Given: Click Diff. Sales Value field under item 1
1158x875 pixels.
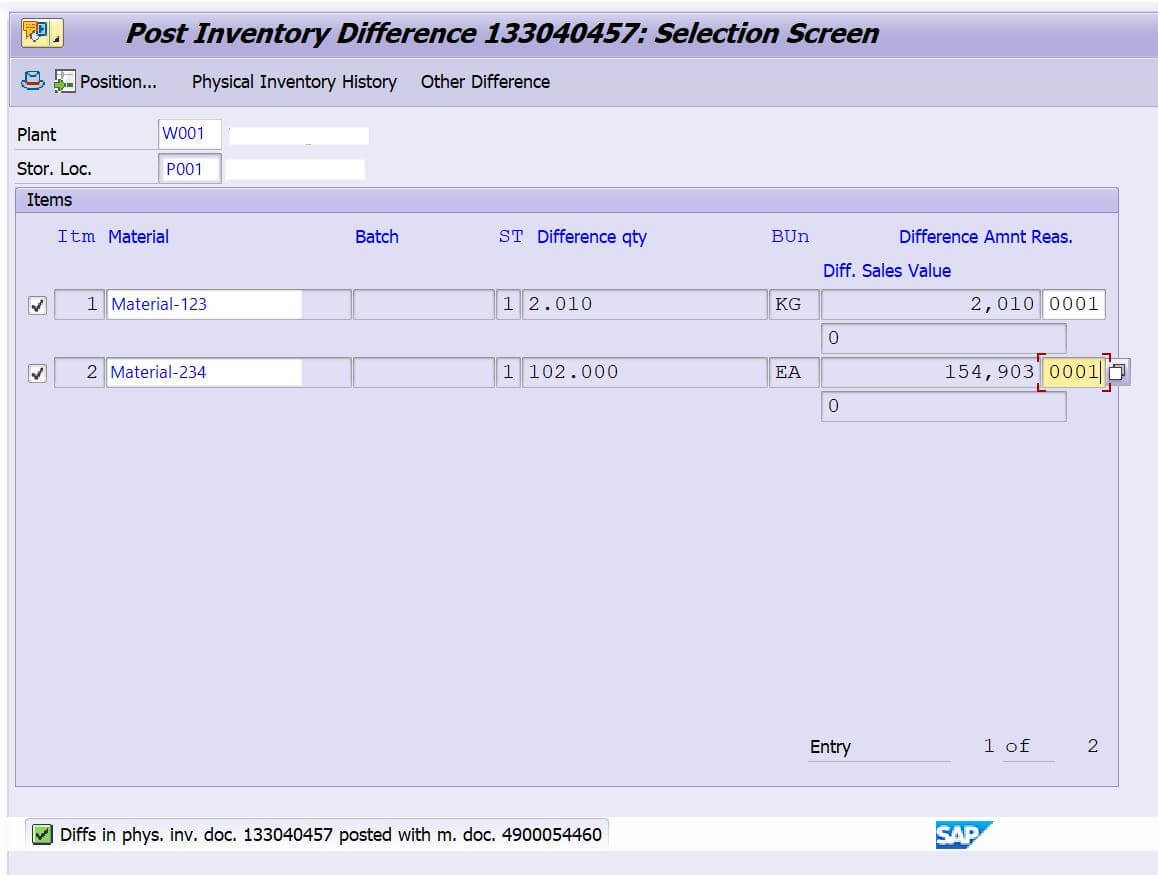Looking at the screenshot, I should coord(943,338).
